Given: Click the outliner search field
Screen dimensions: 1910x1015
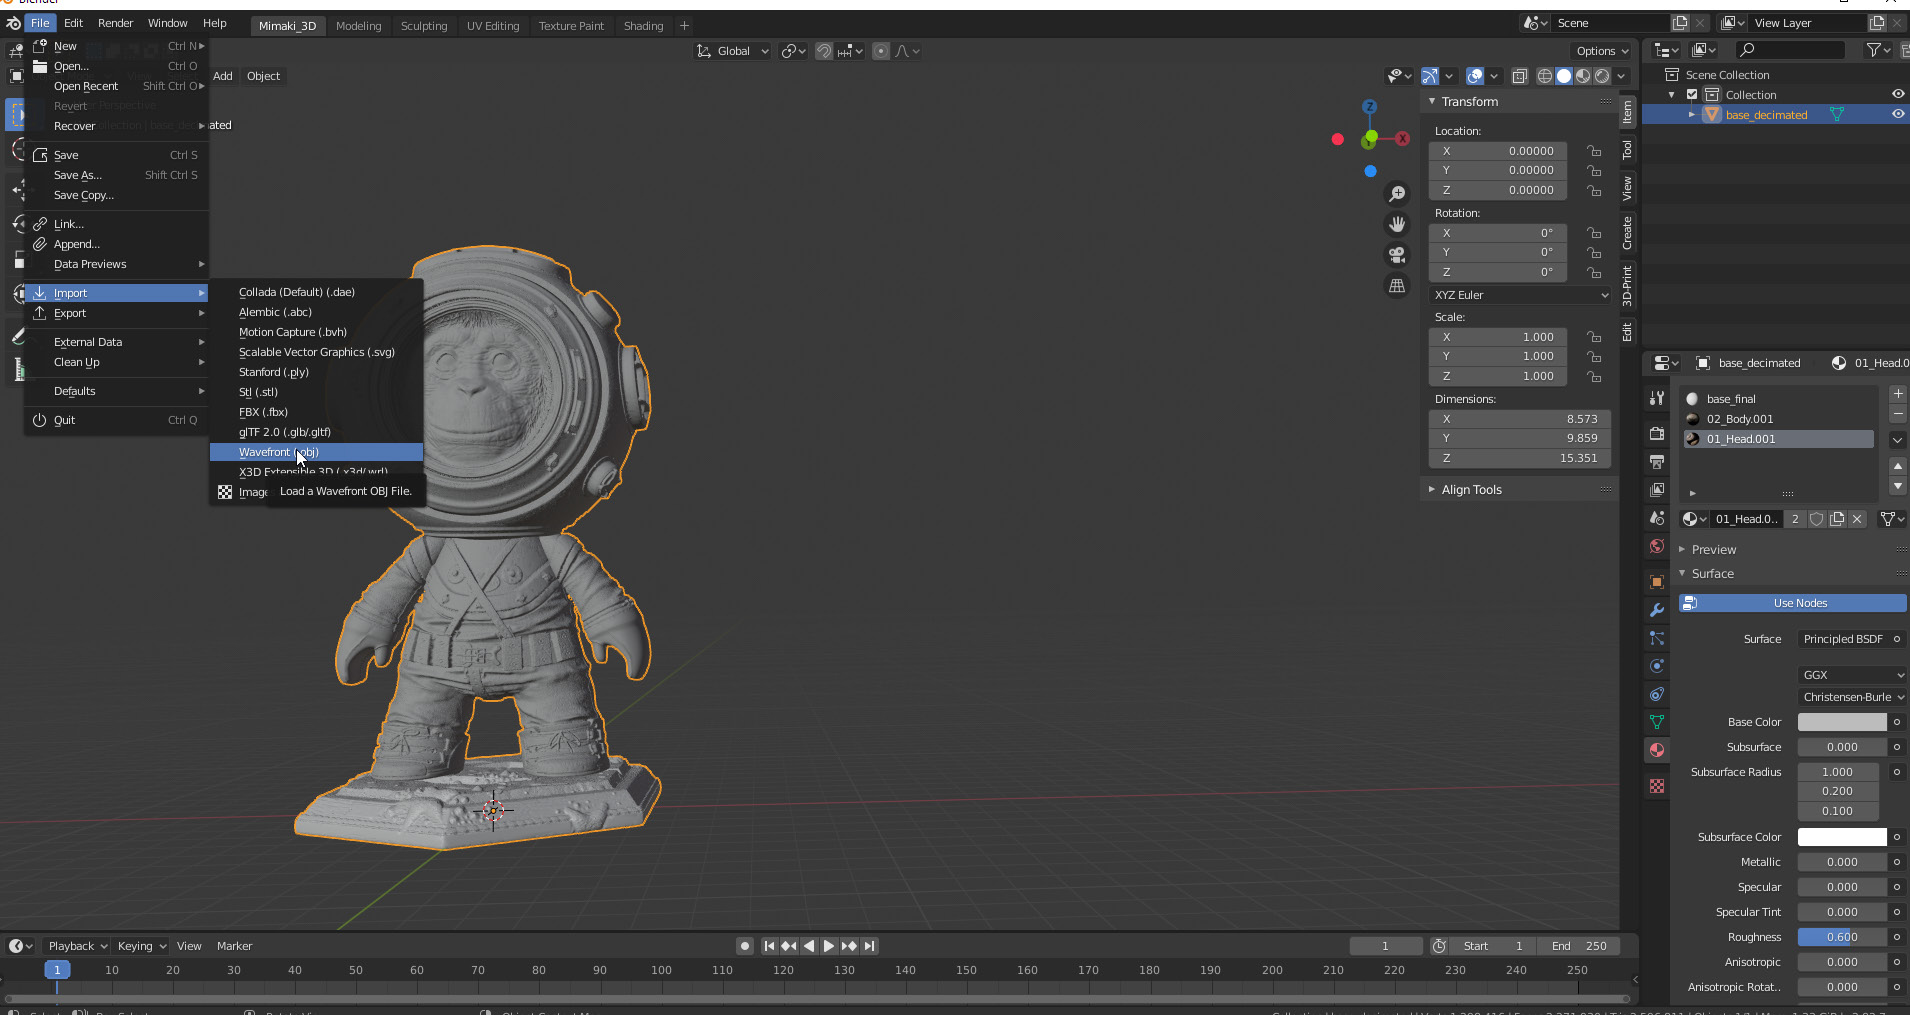Looking at the screenshot, I should [x=1790, y=50].
